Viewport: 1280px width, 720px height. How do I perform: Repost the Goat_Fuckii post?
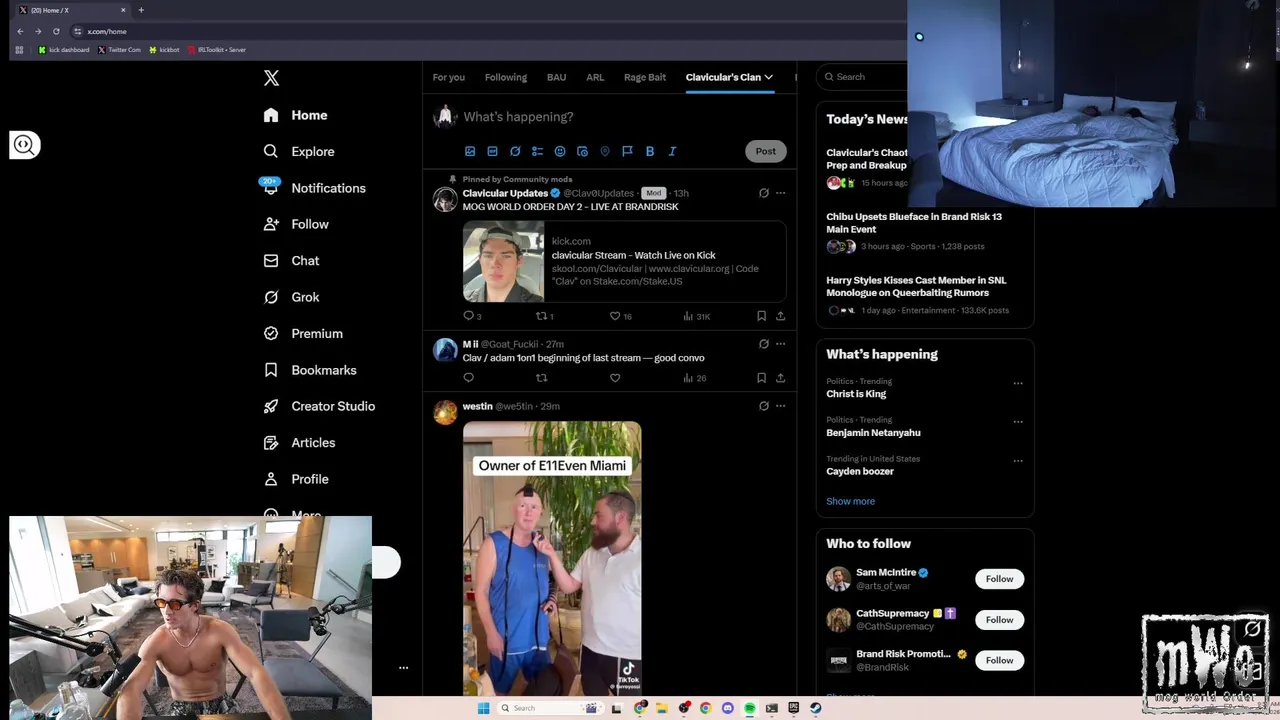pyautogui.click(x=541, y=378)
